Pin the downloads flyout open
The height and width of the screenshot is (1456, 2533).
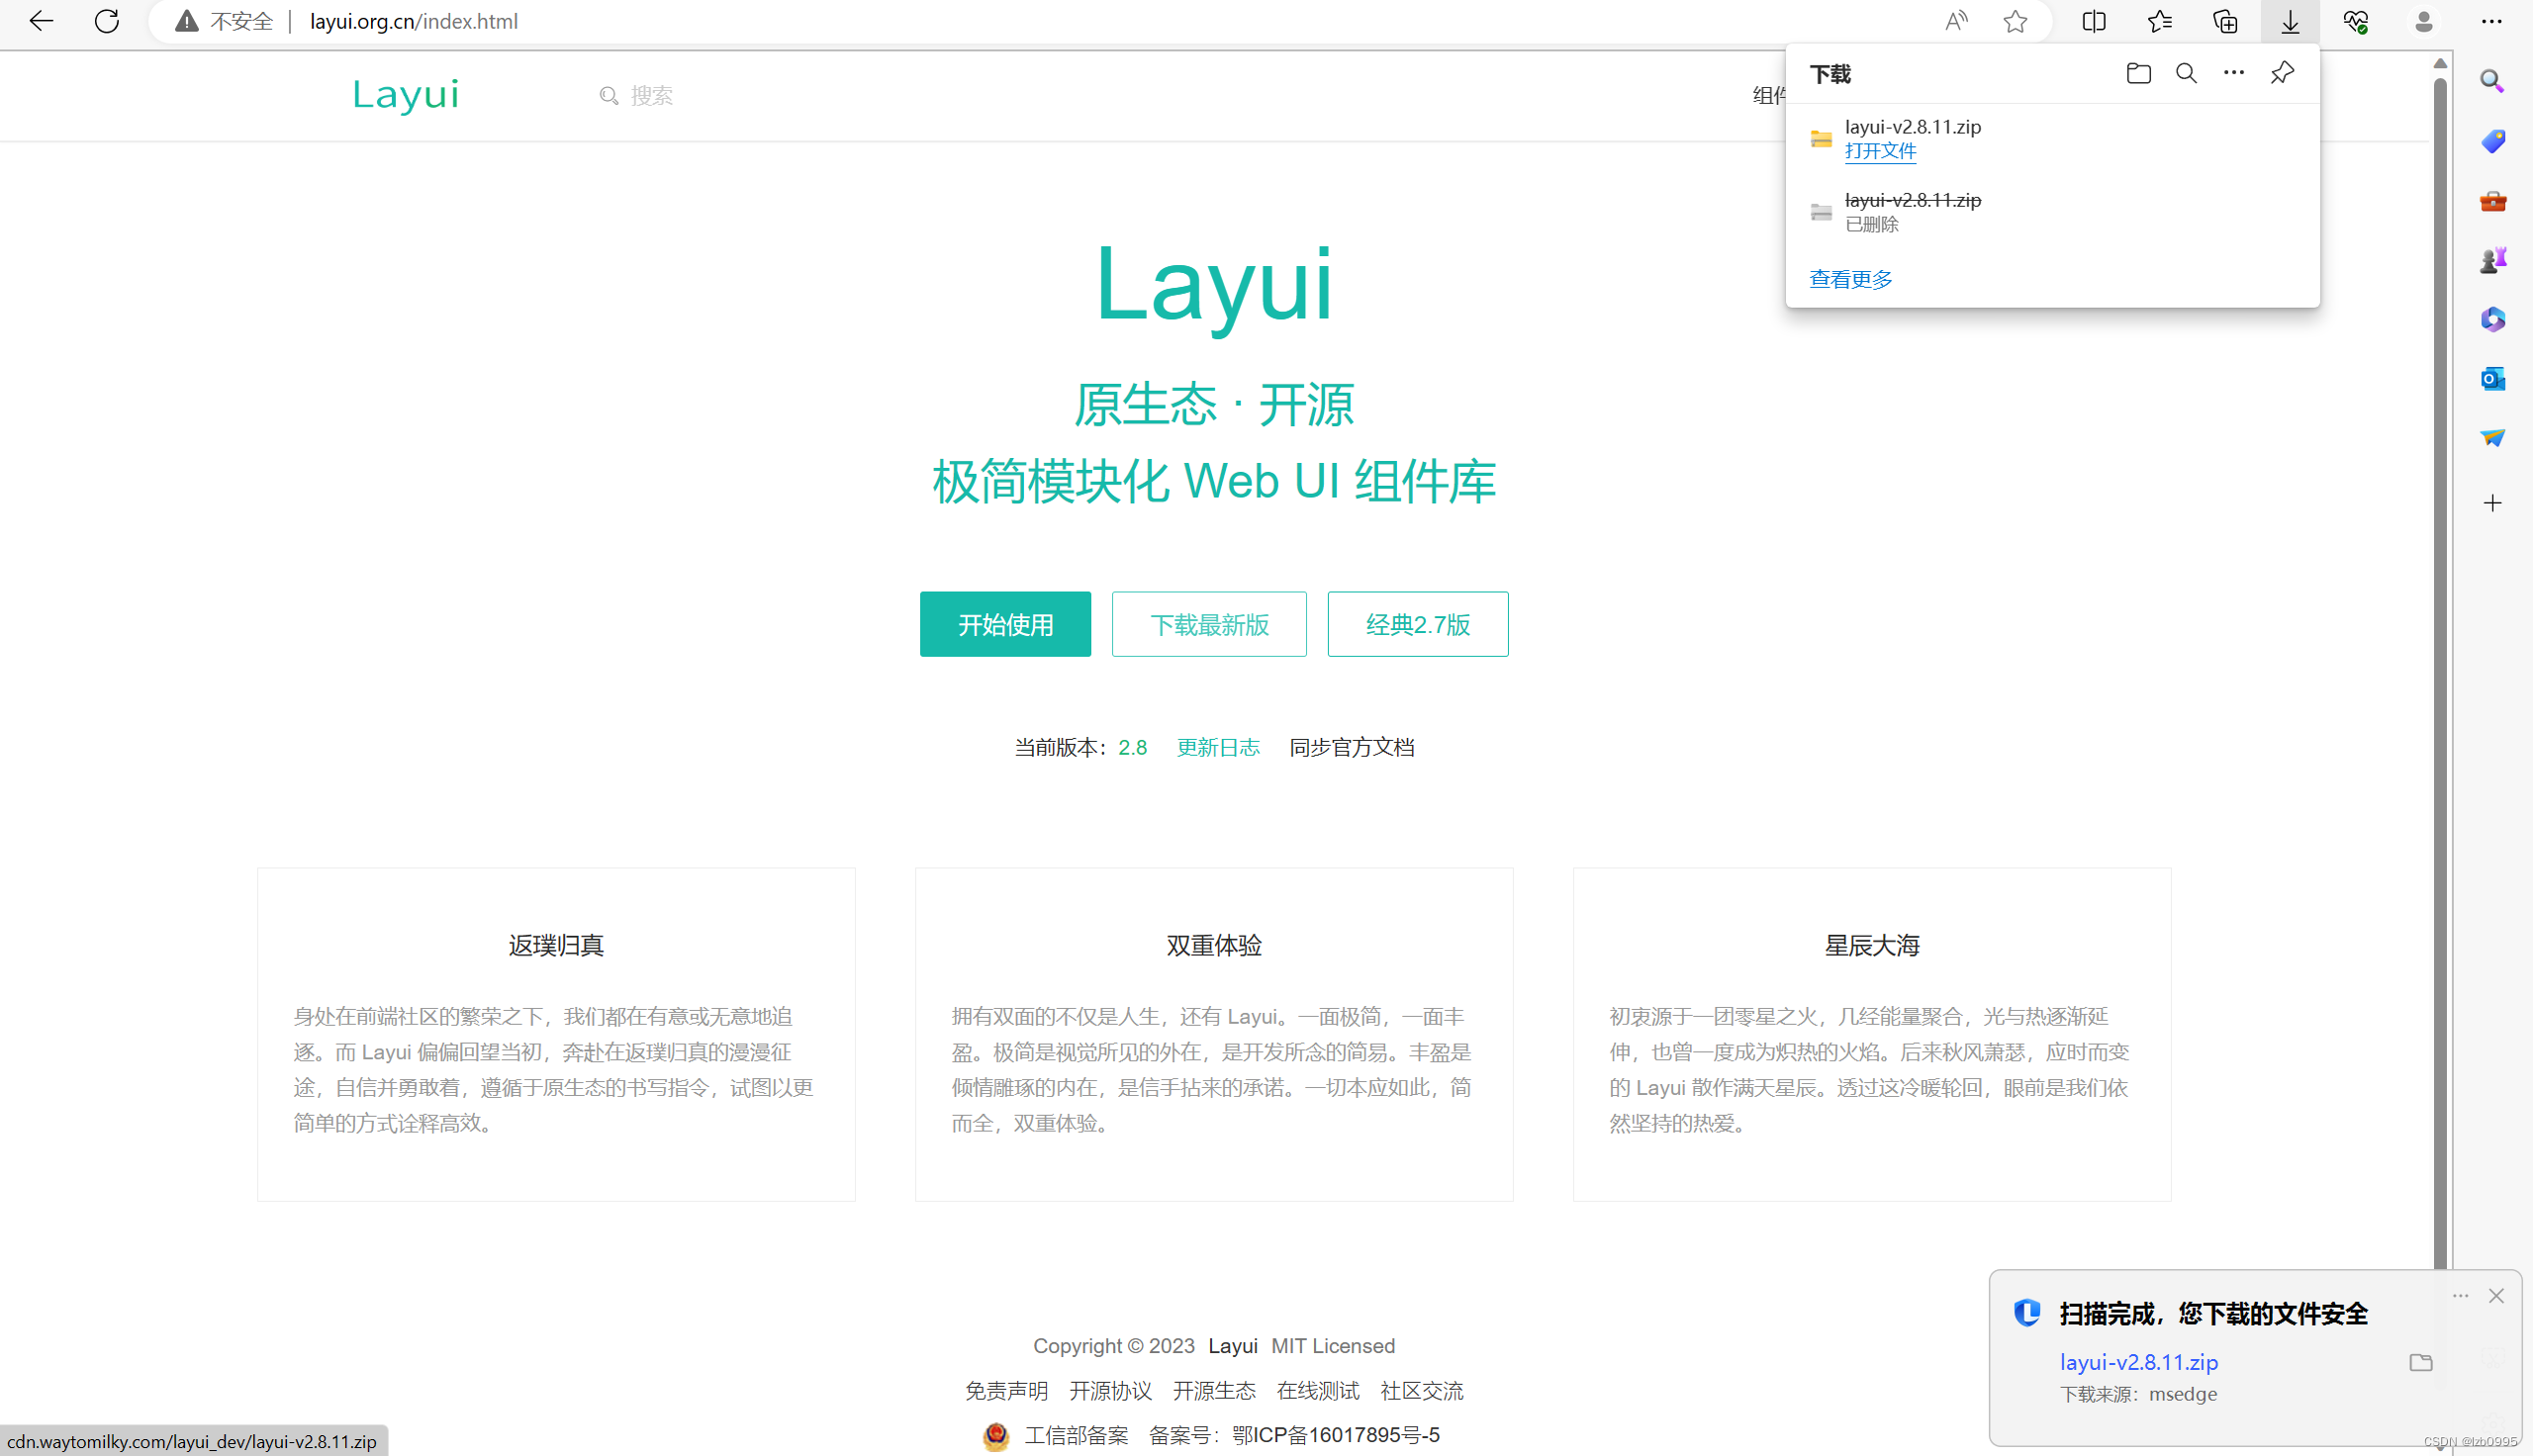coord(2281,73)
